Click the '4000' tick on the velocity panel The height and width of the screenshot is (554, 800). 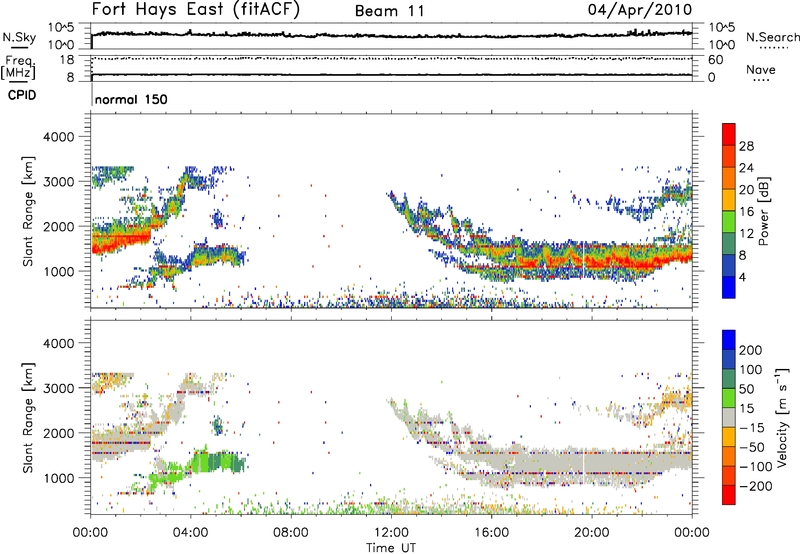(58, 343)
